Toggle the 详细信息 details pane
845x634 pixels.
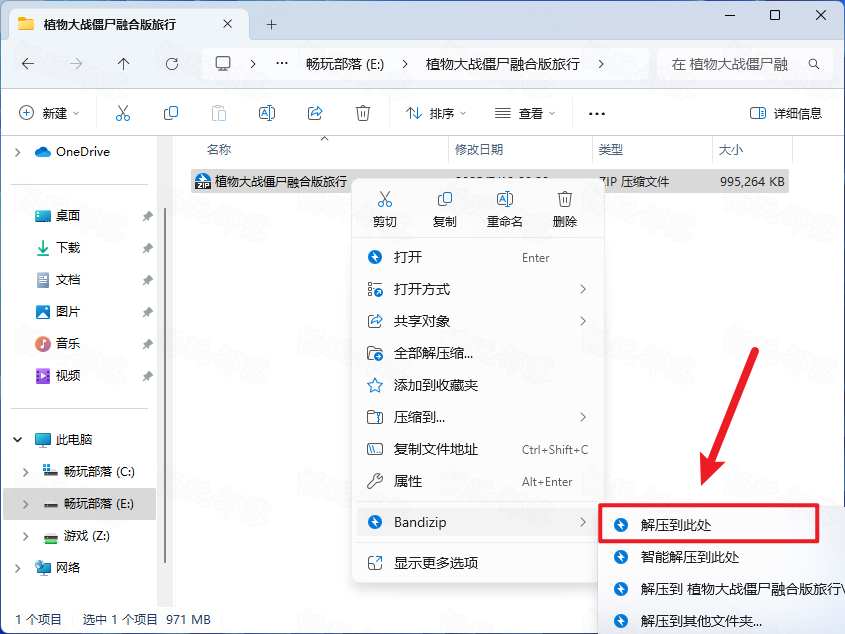click(x=786, y=113)
